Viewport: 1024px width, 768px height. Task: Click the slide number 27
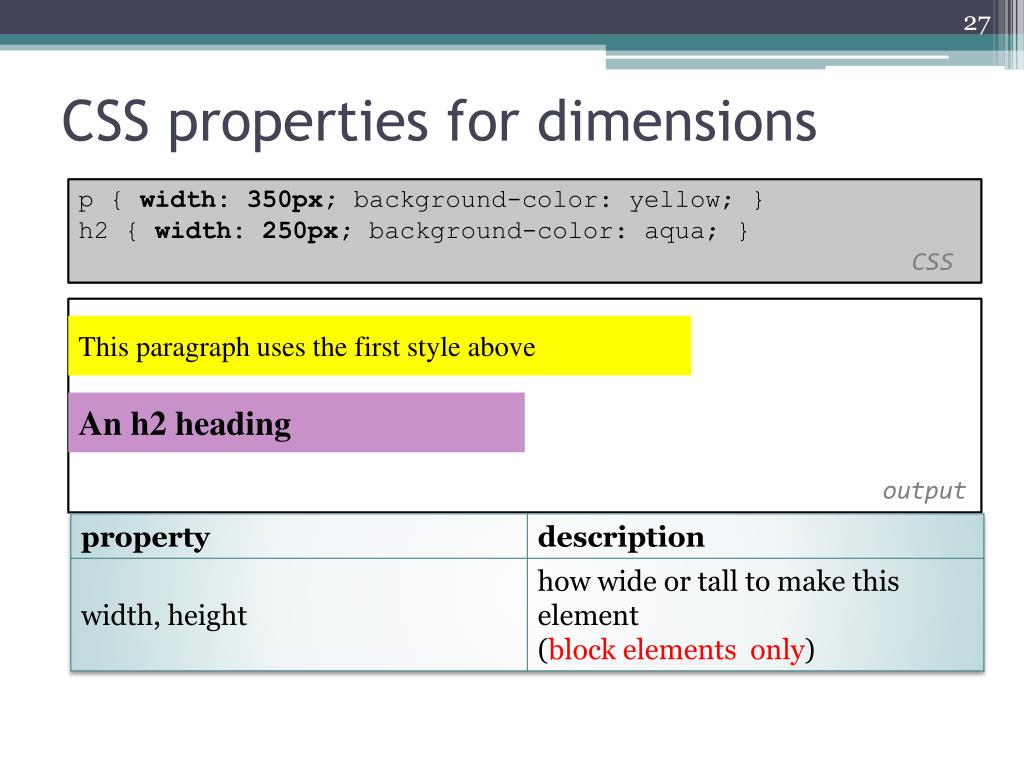(976, 24)
